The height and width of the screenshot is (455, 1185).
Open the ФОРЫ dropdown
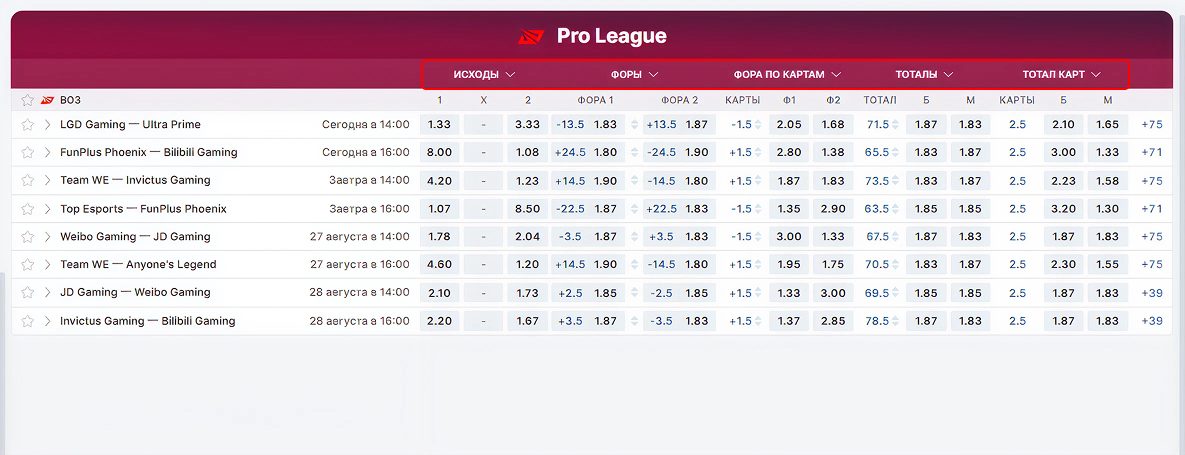tap(635, 75)
